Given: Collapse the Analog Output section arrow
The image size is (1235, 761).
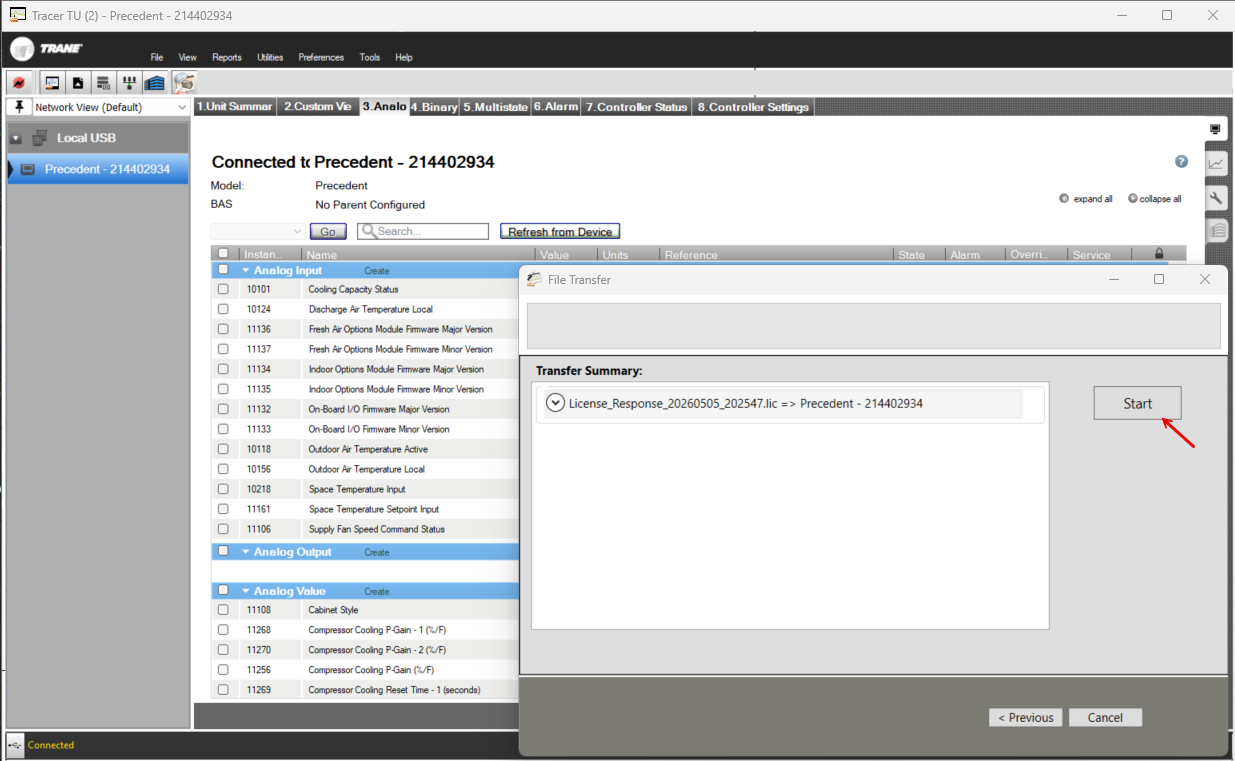Looking at the screenshot, I should point(246,552).
